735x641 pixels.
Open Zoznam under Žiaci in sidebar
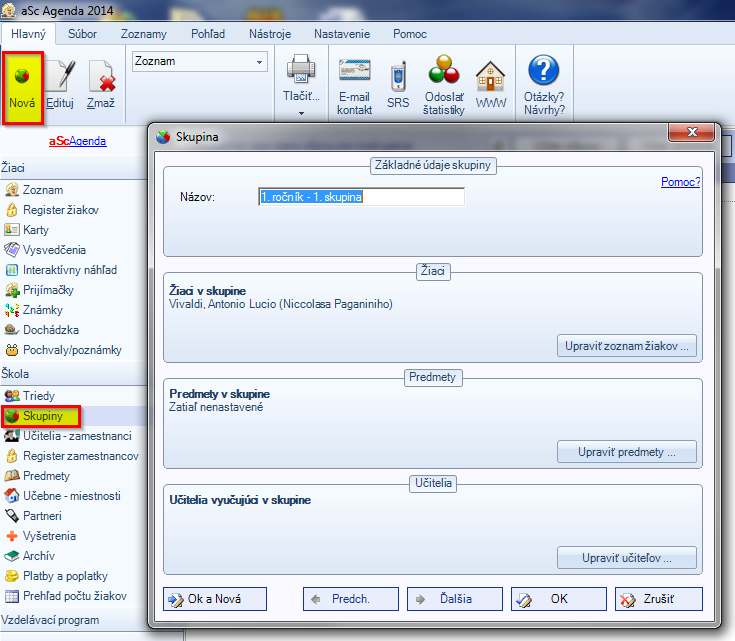point(34,190)
